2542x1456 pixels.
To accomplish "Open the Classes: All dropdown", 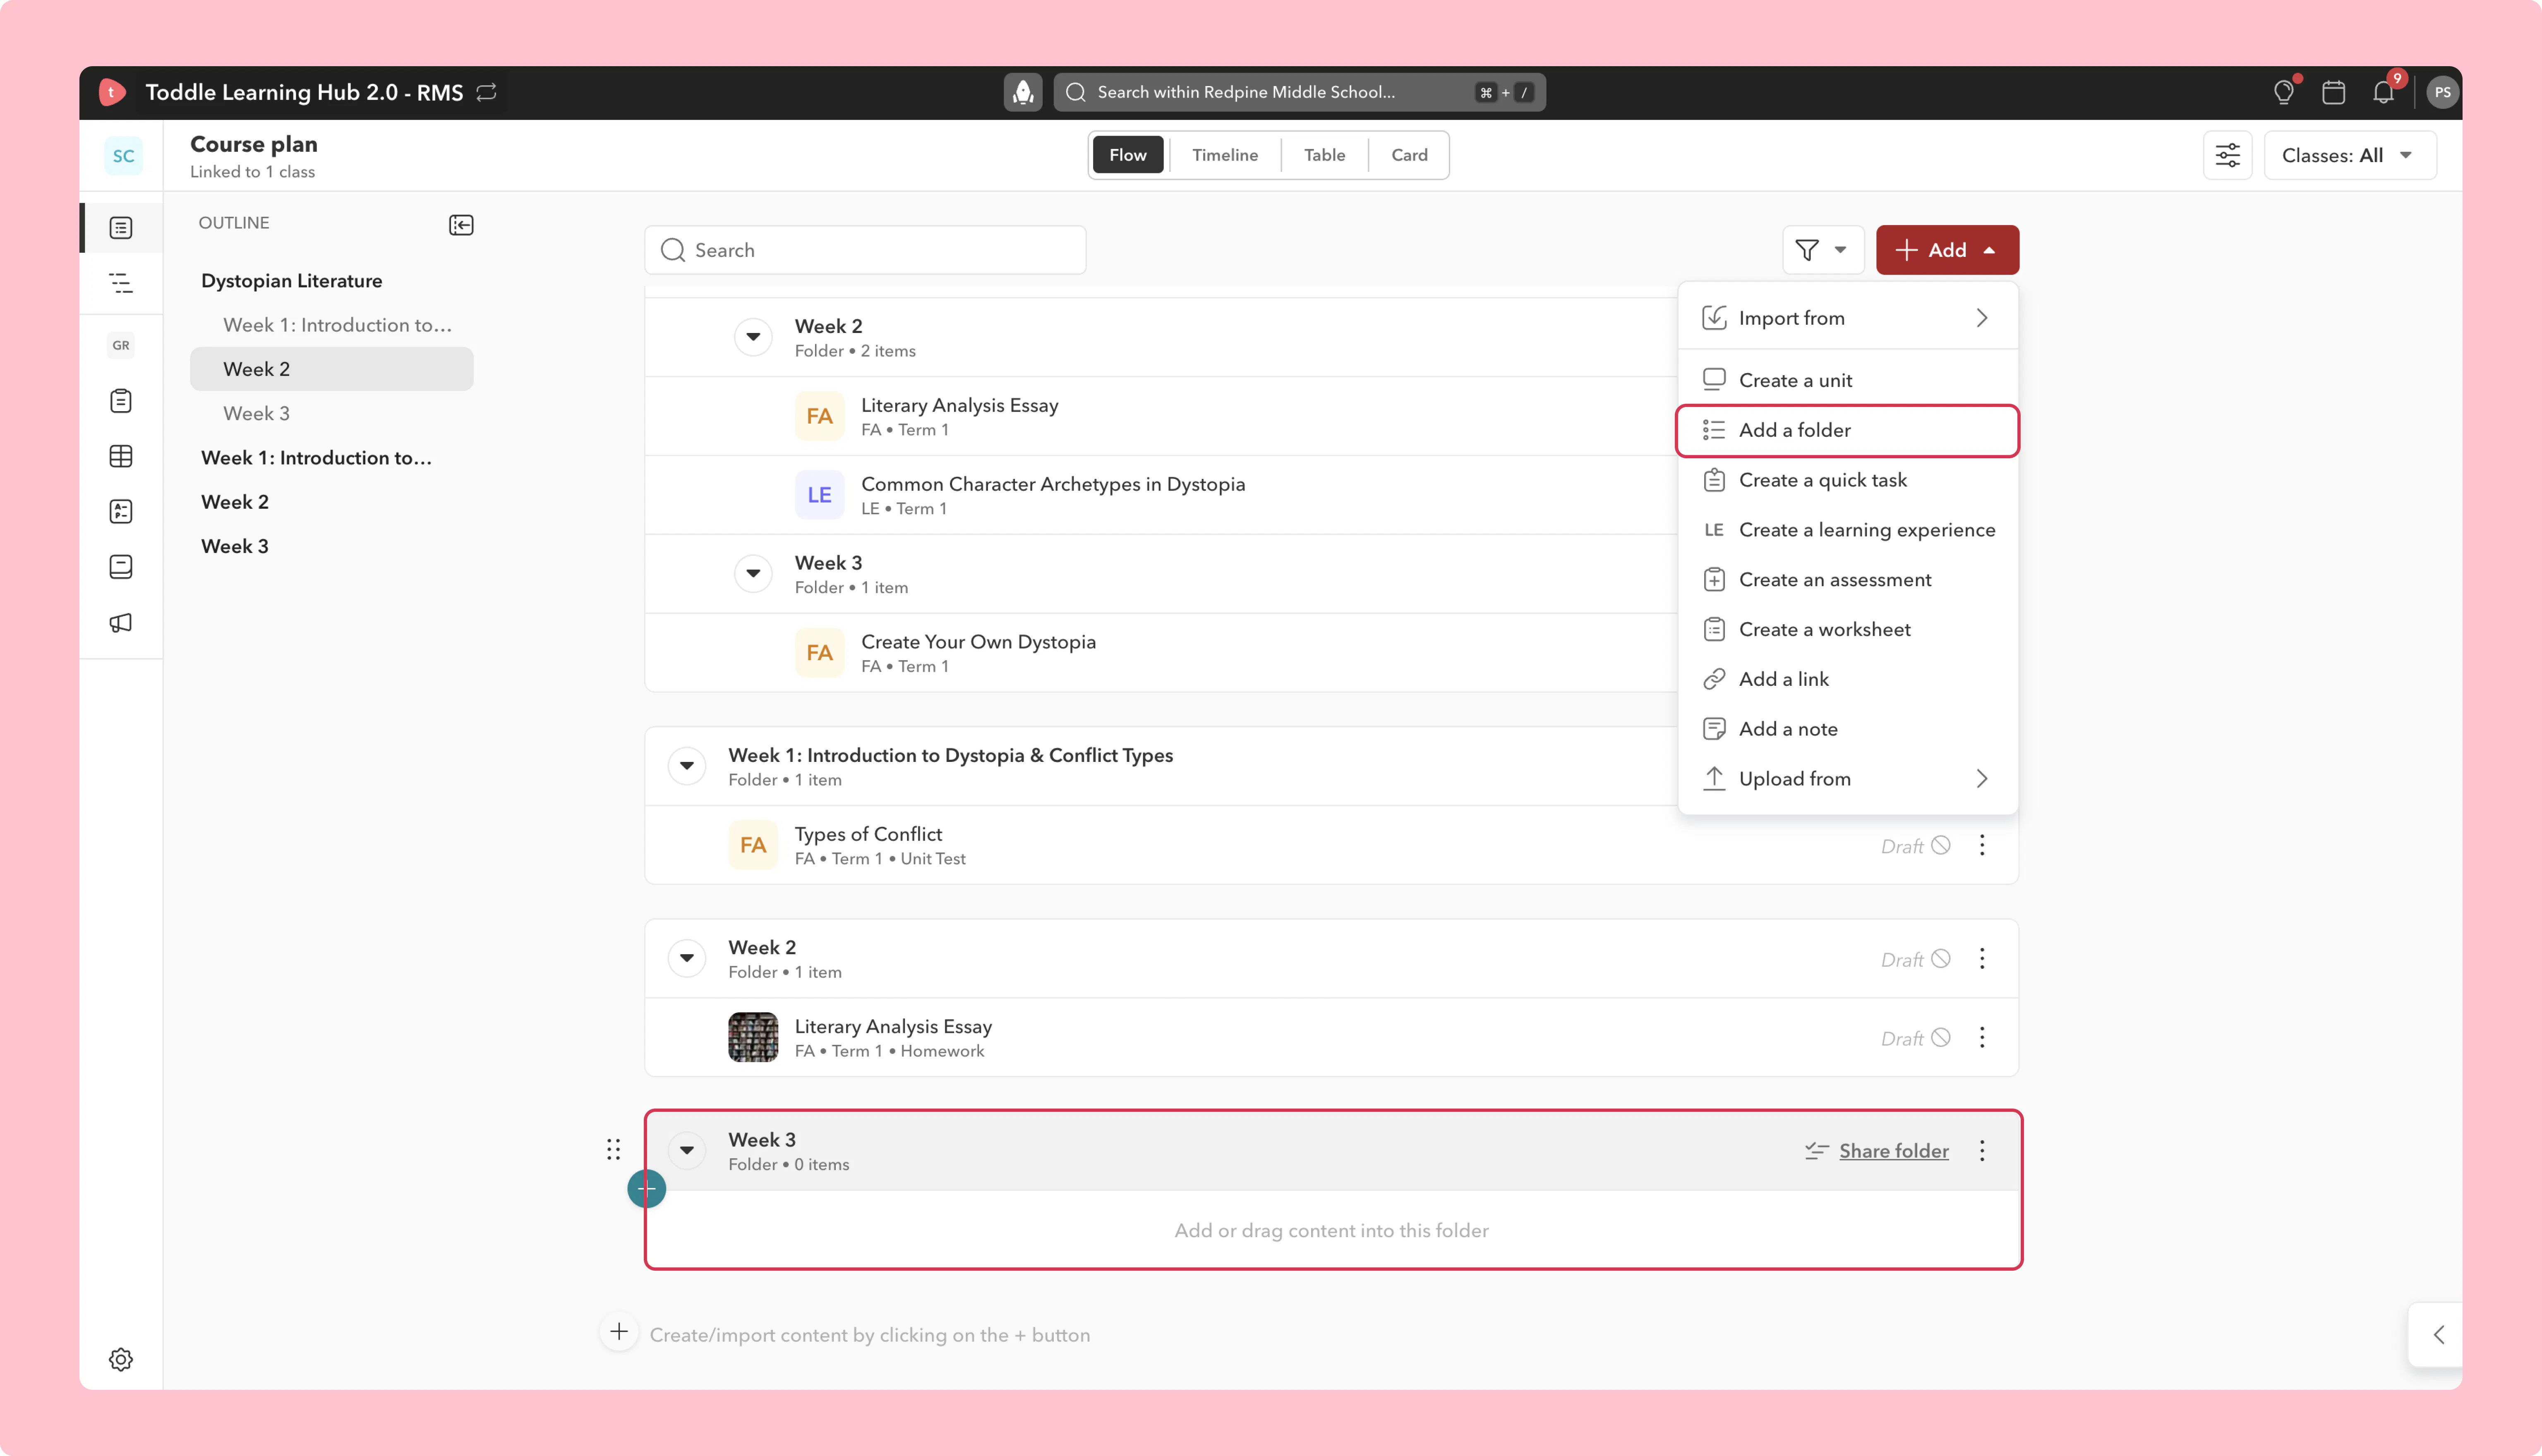I will (x=2349, y=155).
